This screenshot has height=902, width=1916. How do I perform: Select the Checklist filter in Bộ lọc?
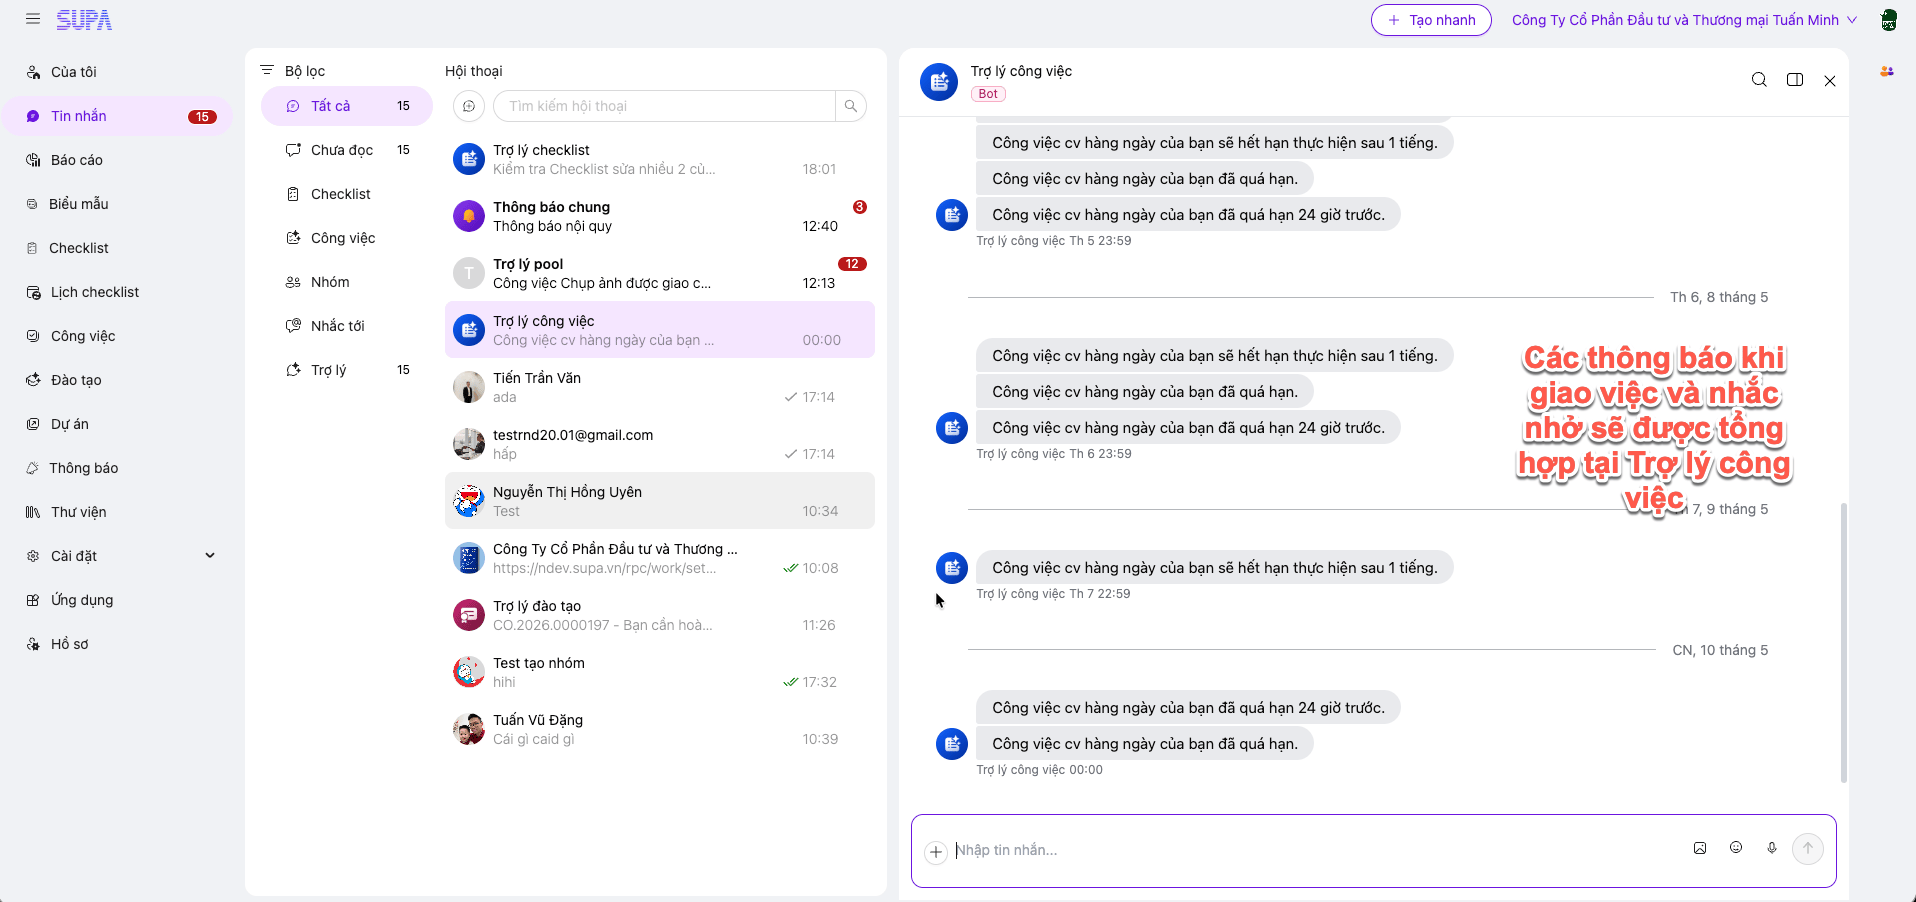pyautogui.click(x=347, y=194)
